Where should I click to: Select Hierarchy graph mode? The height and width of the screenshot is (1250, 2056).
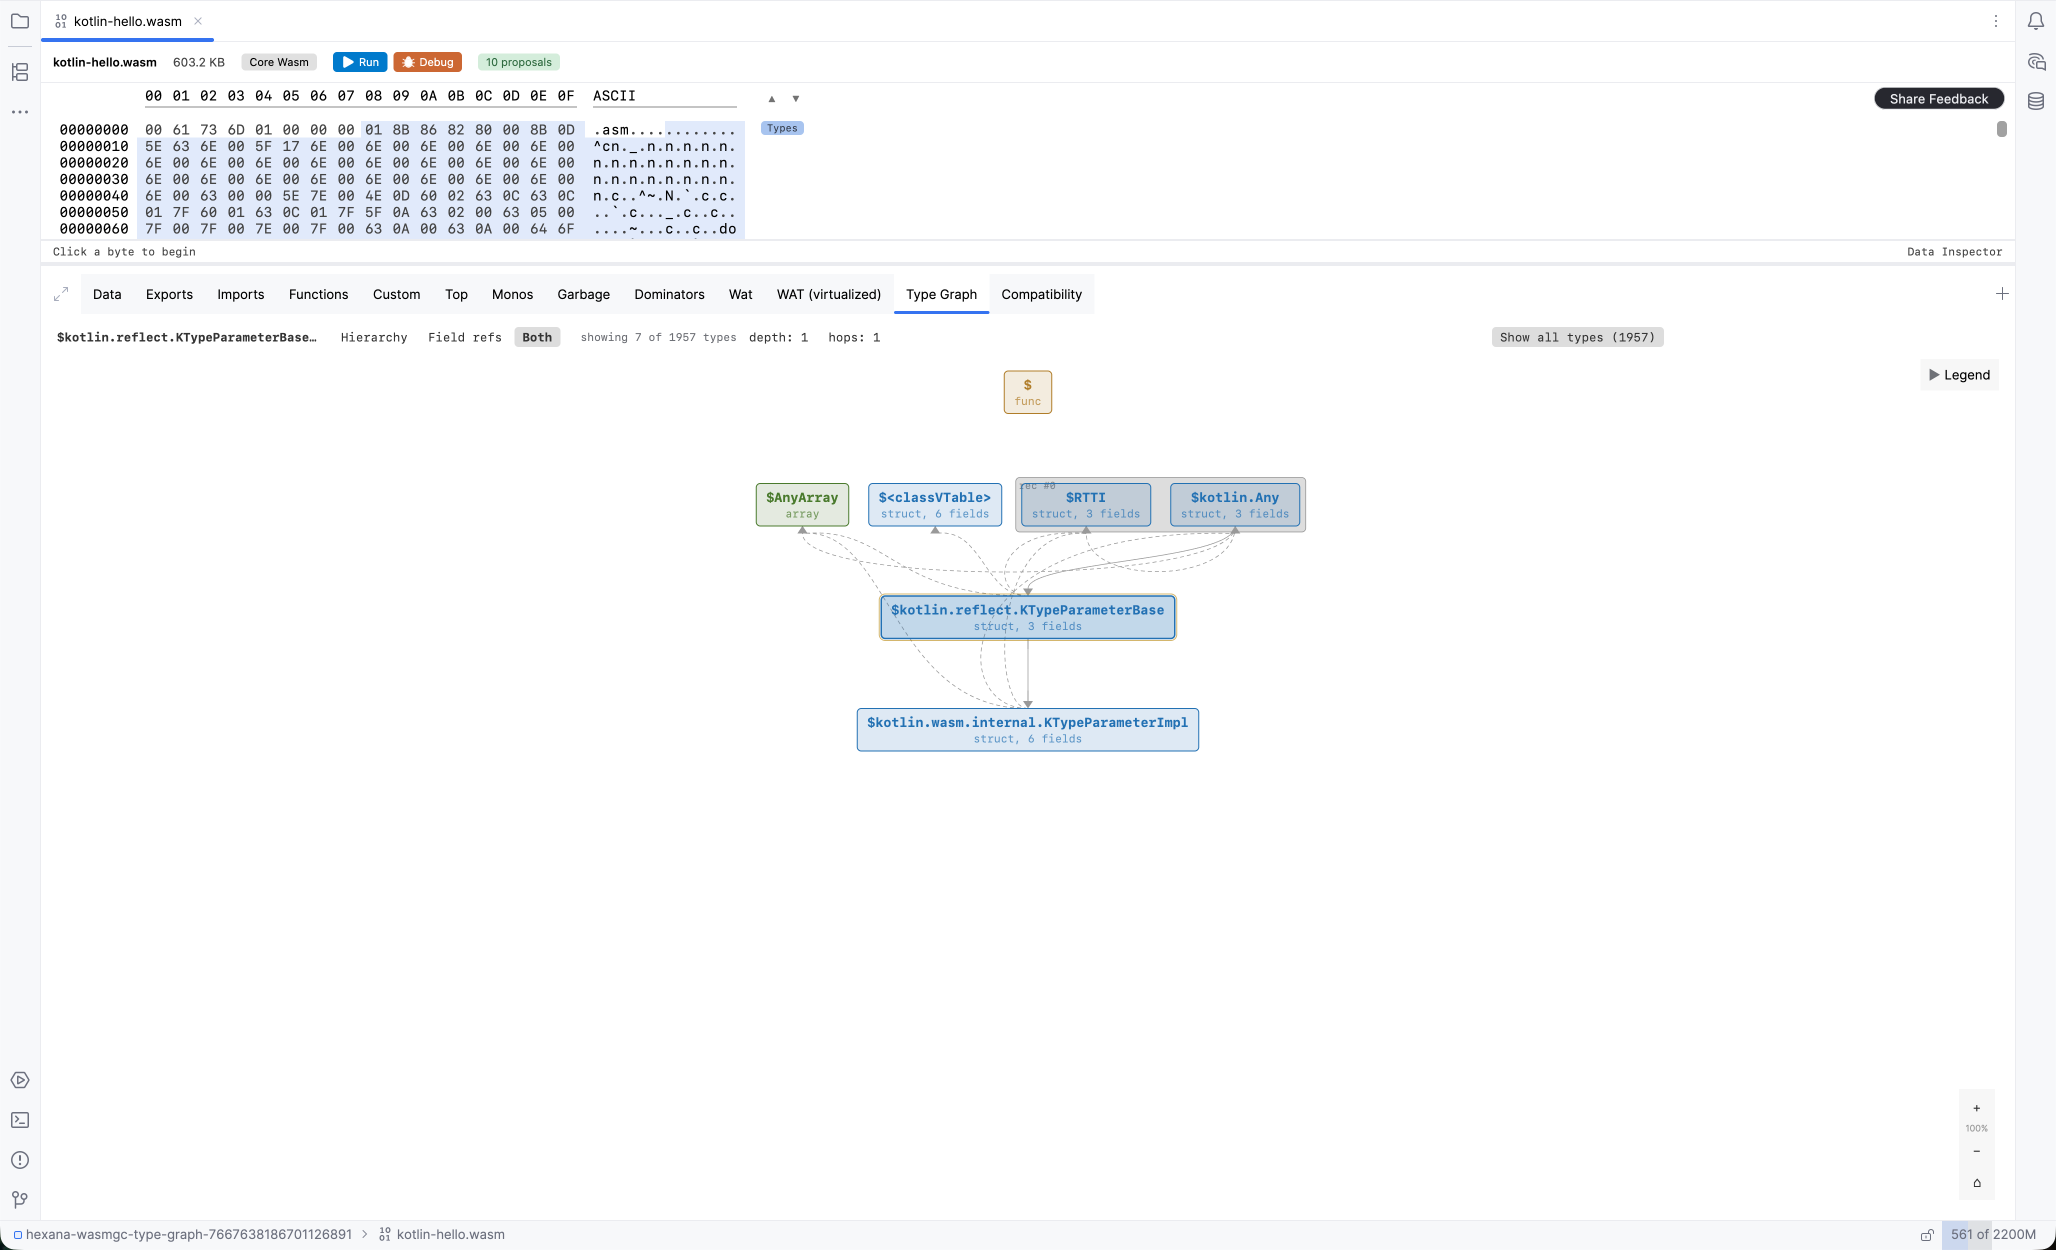tap(374, 337)
